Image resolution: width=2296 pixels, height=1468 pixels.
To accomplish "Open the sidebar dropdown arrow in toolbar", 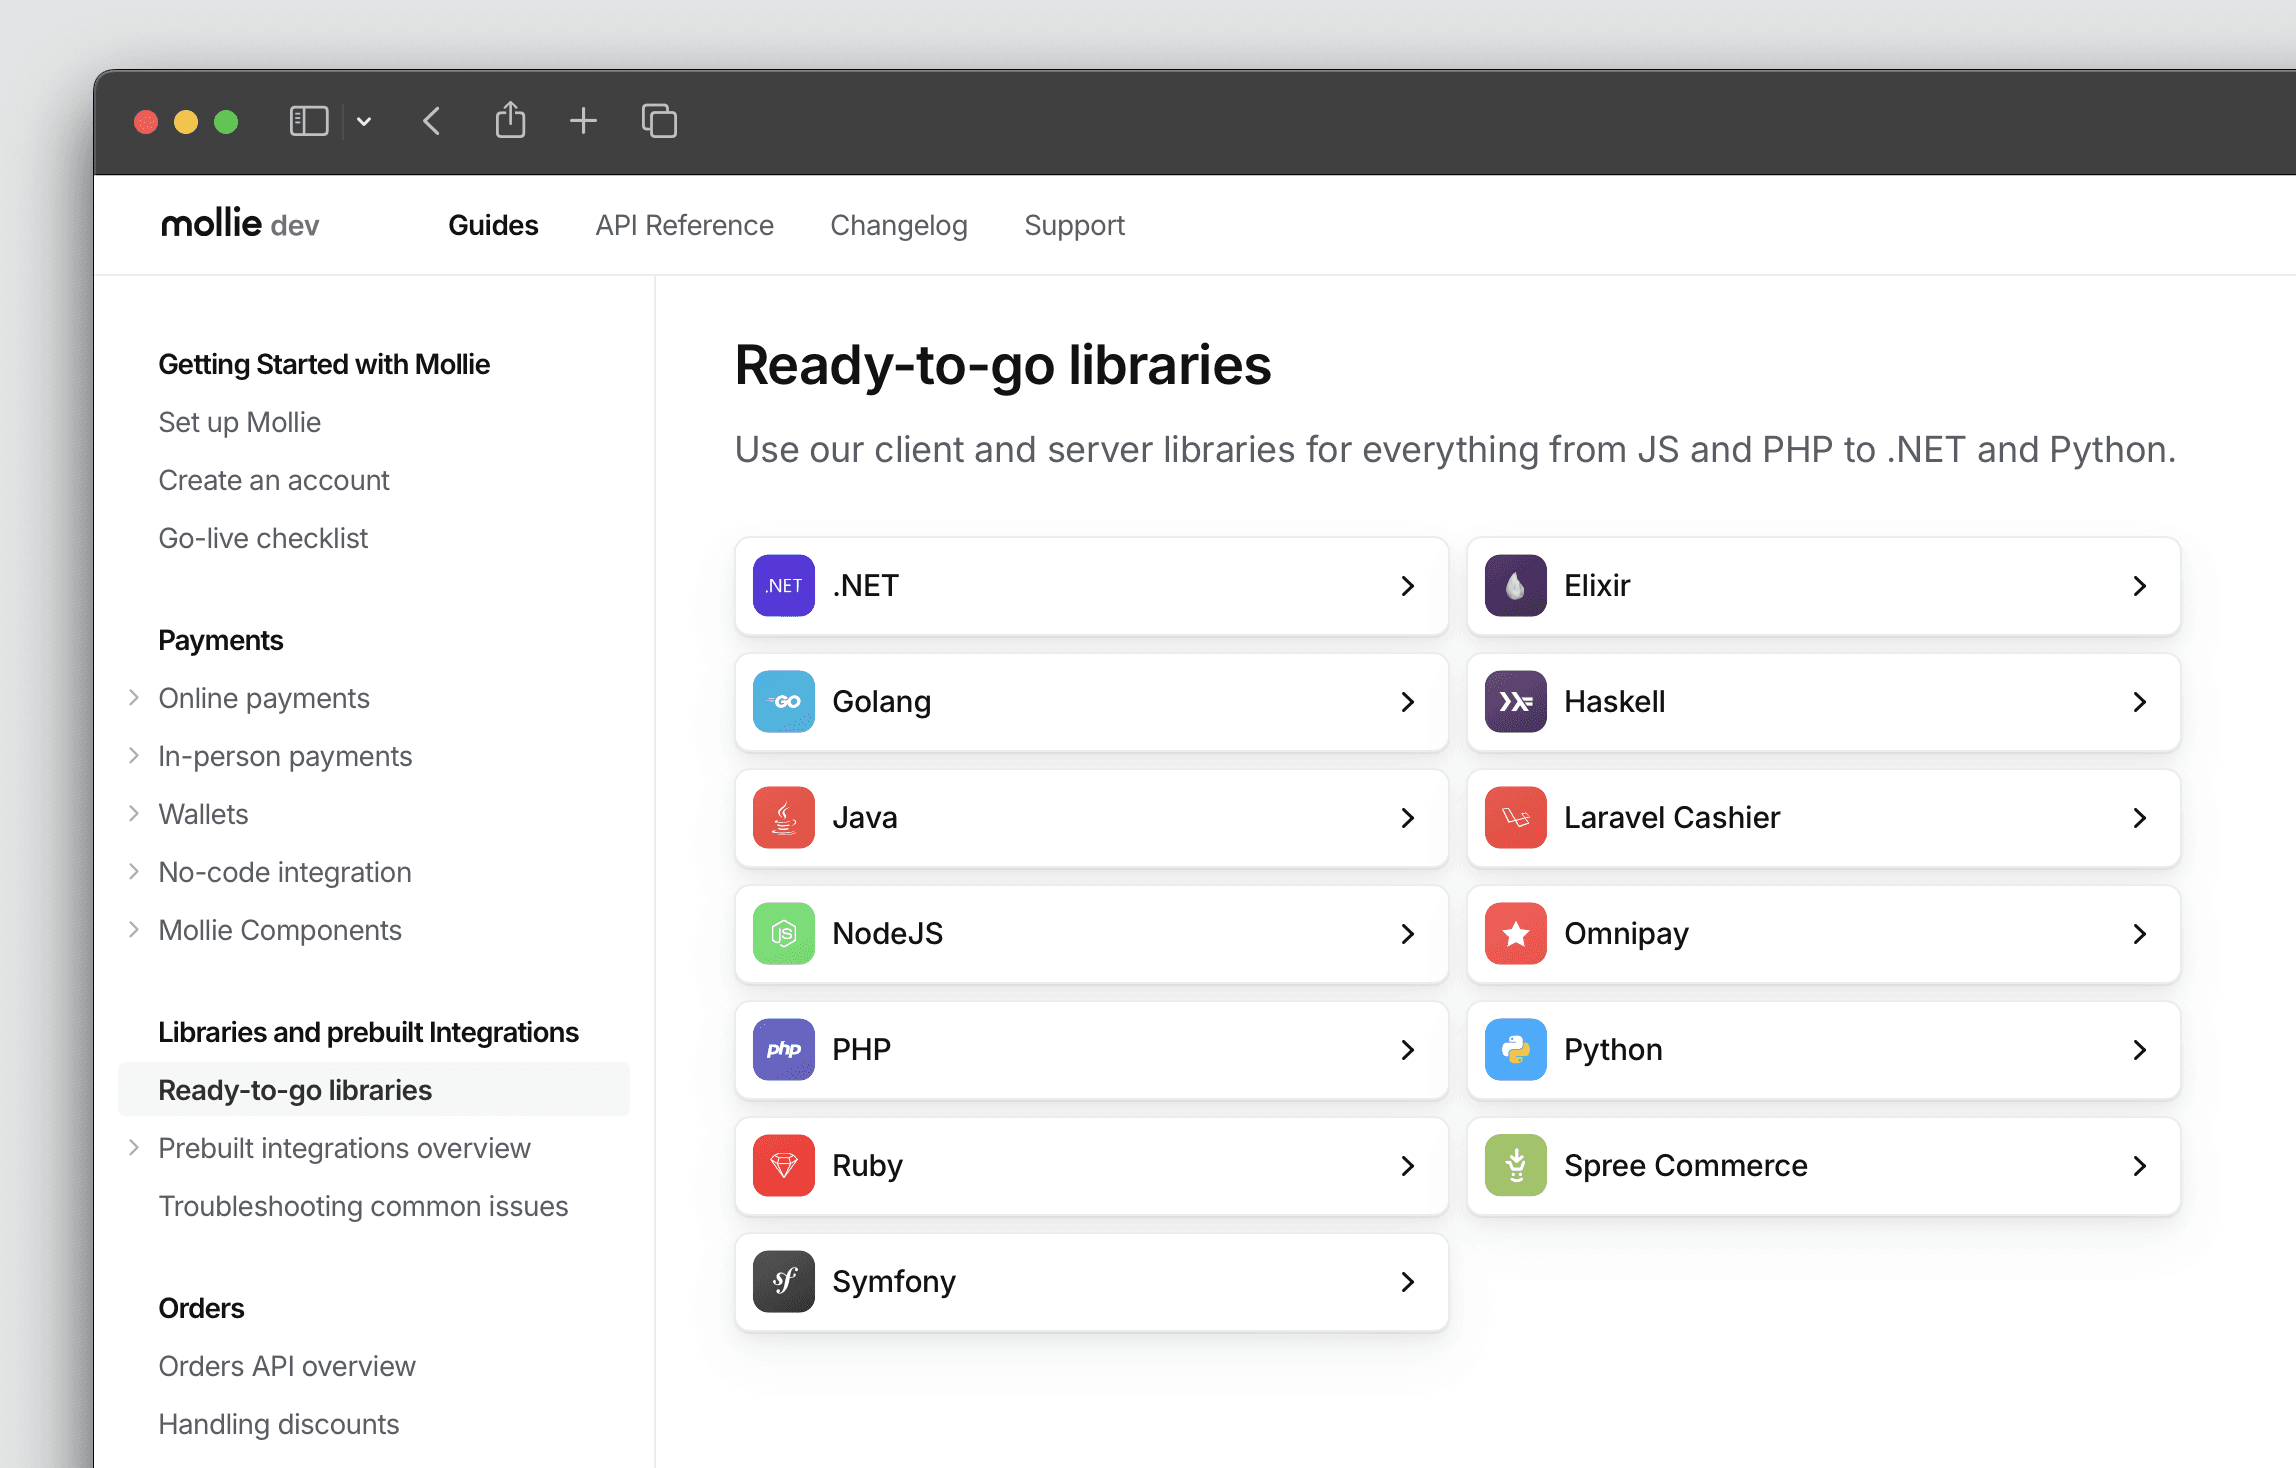I will 364,122.
